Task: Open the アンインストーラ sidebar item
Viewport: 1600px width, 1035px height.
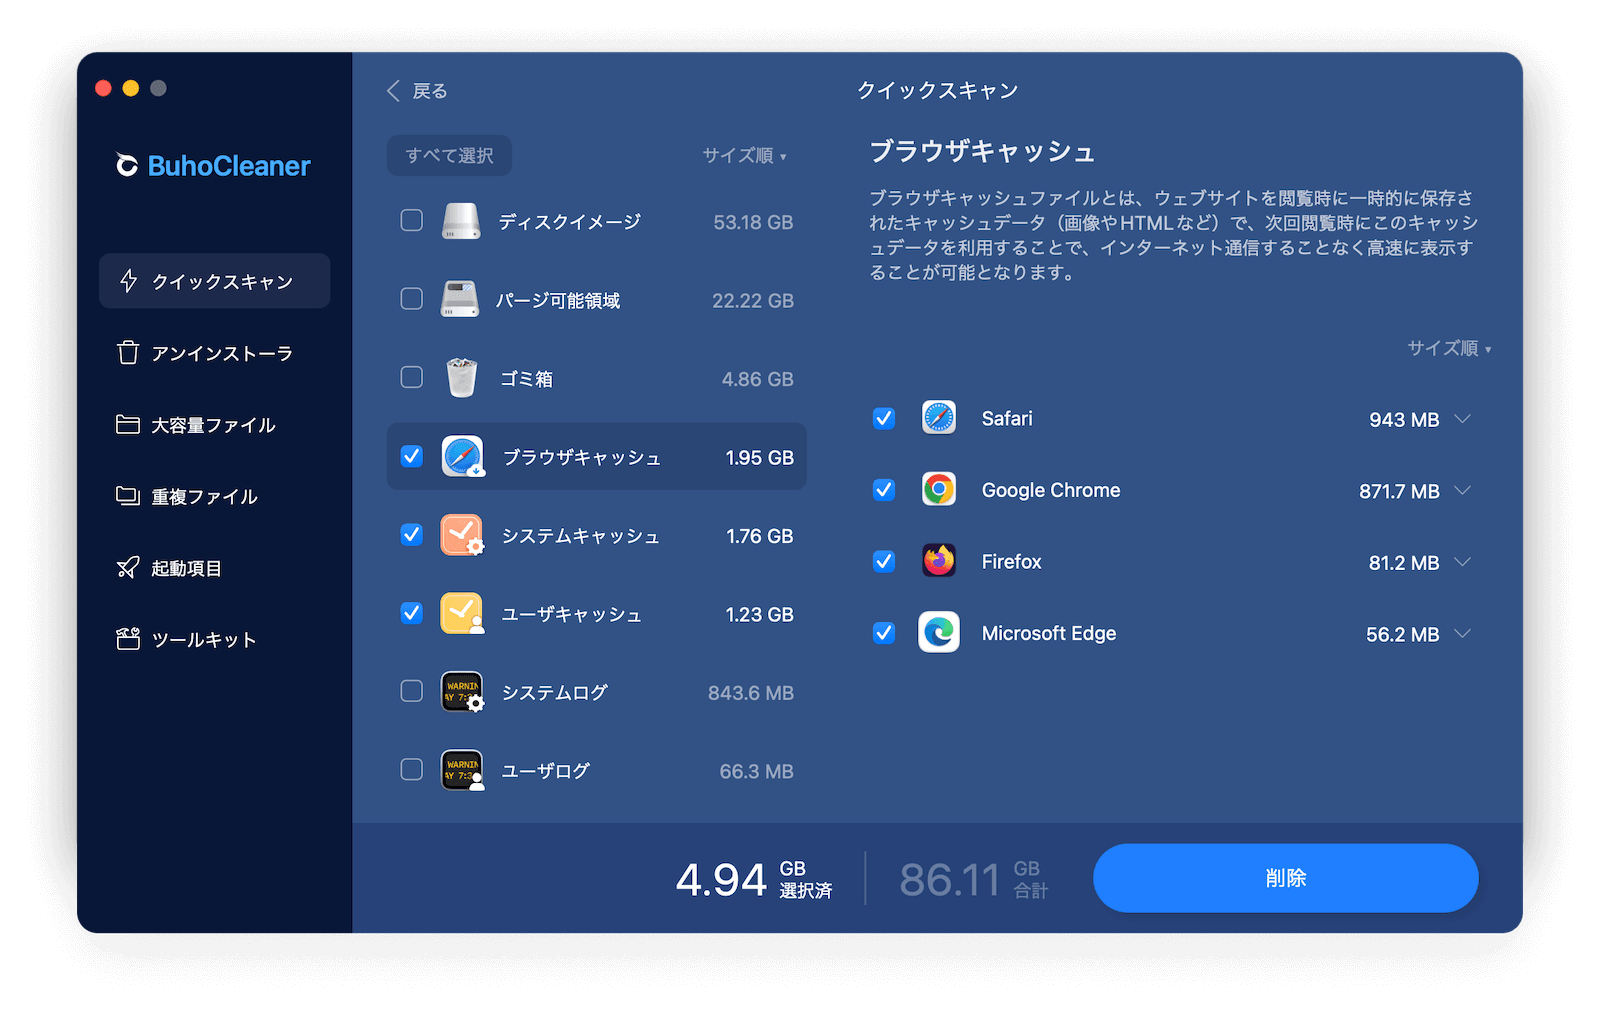Action: [214, 353]
